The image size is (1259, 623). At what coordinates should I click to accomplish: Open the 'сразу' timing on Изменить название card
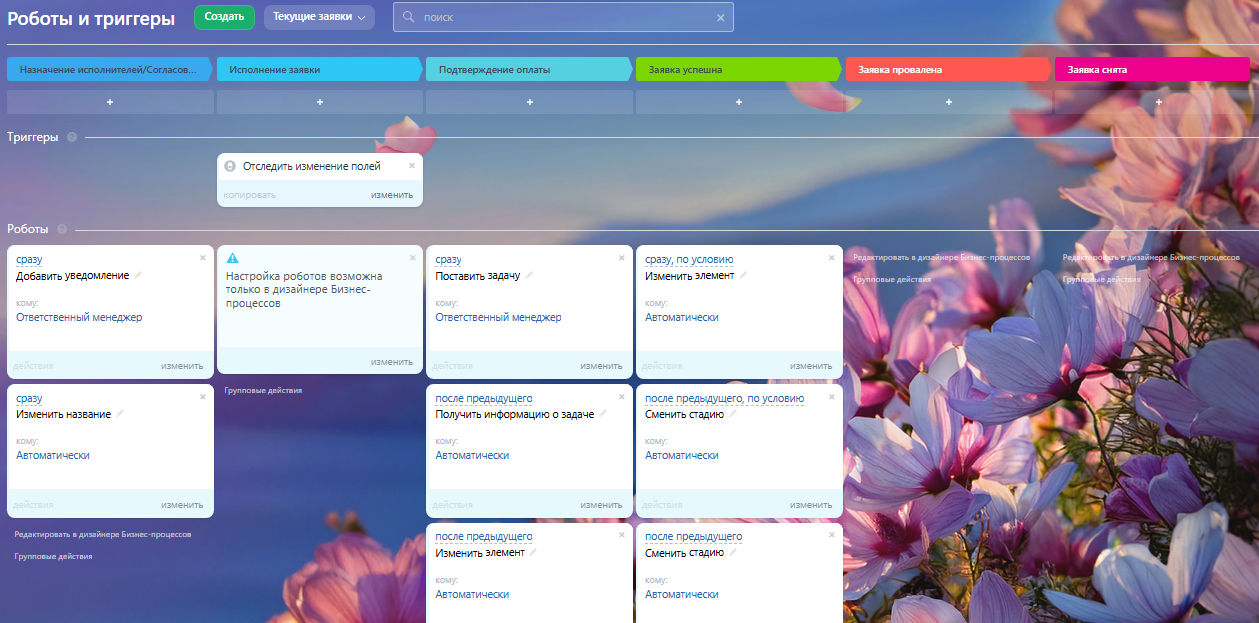coord(29,398)
